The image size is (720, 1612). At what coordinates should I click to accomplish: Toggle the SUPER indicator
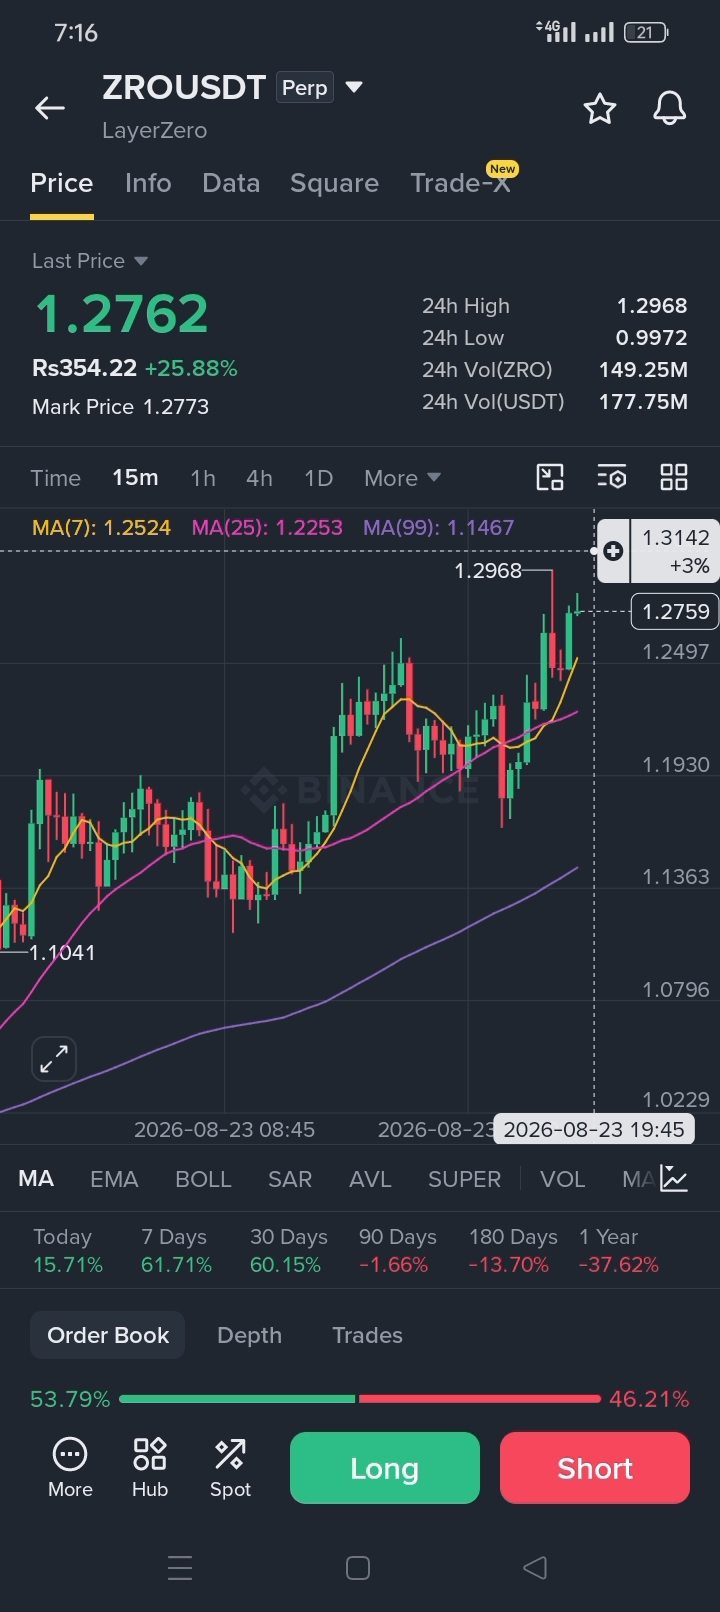(x=464, y=1179)
